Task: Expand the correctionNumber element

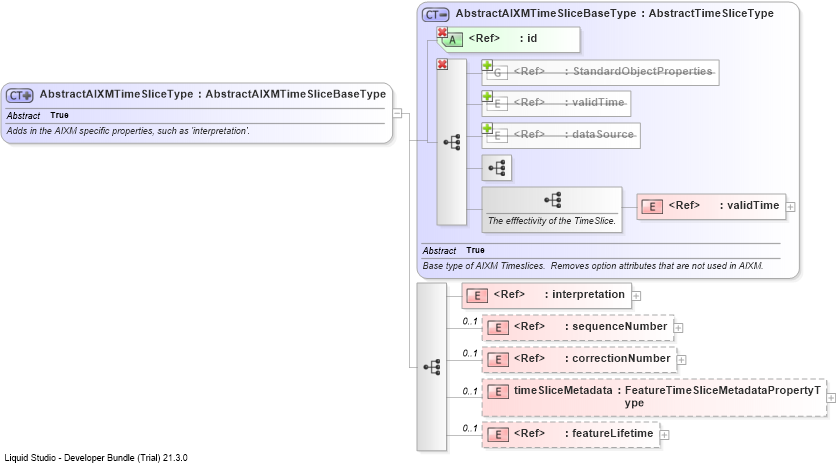Action: point(681,360)
